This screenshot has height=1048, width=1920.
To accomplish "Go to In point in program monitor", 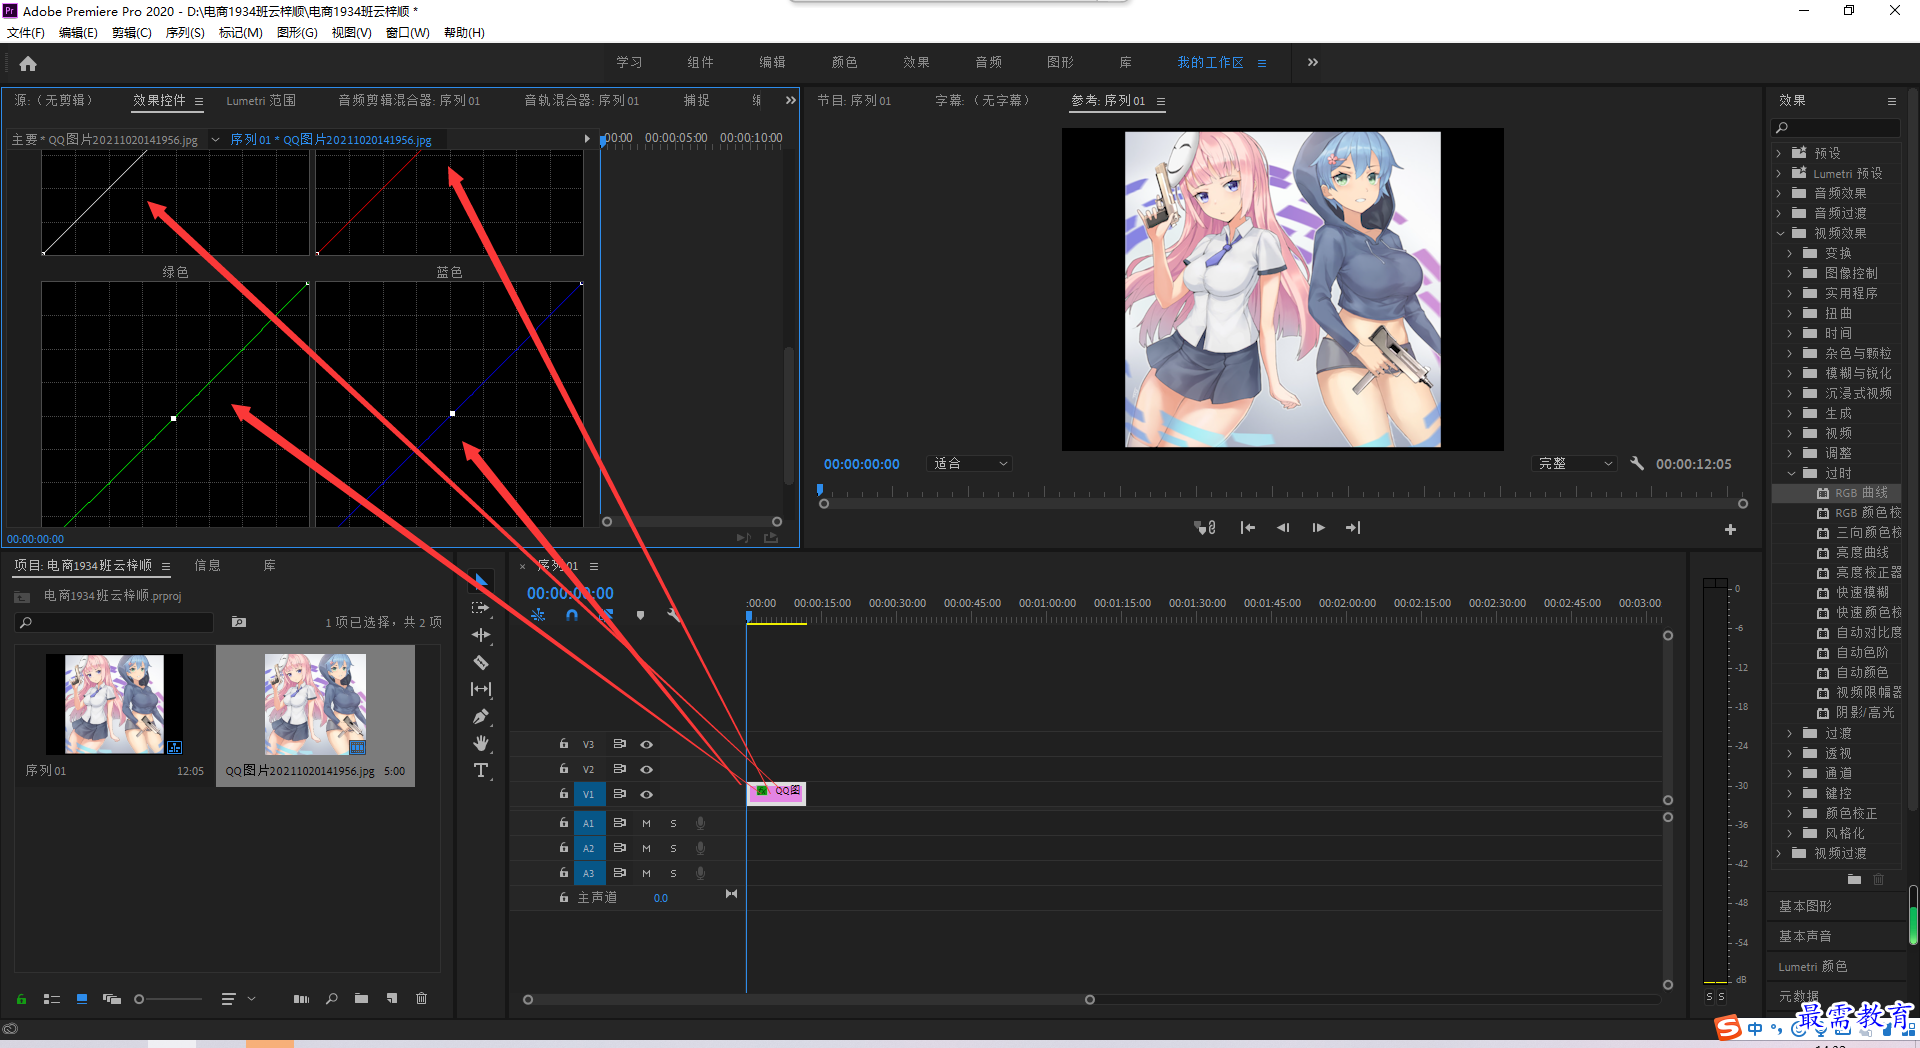I will click(x=1247, y=527).
